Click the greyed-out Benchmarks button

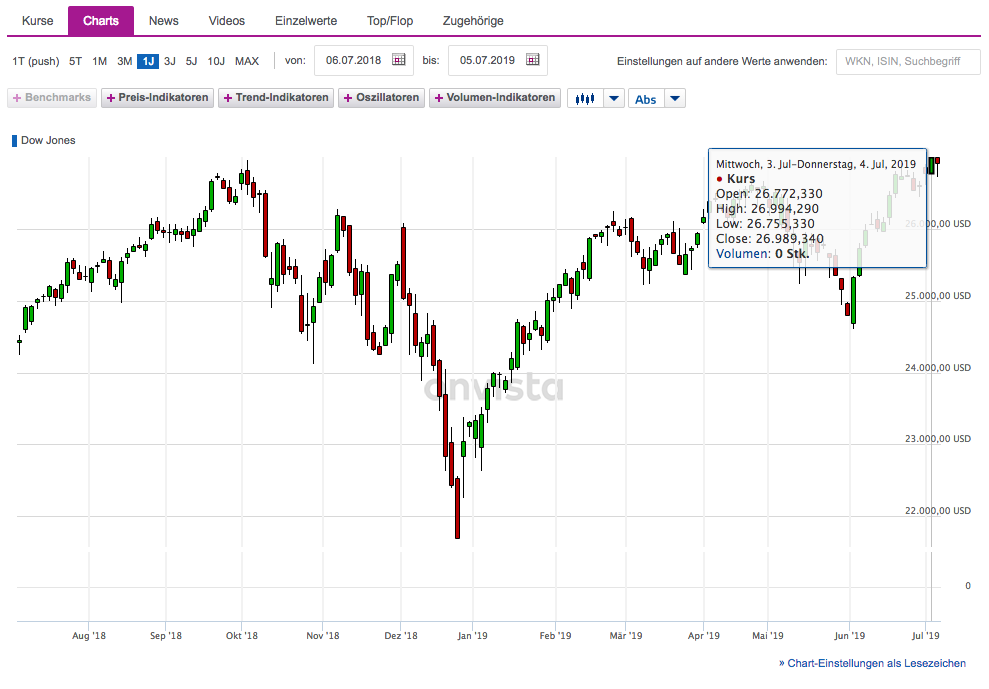(52, 98)
